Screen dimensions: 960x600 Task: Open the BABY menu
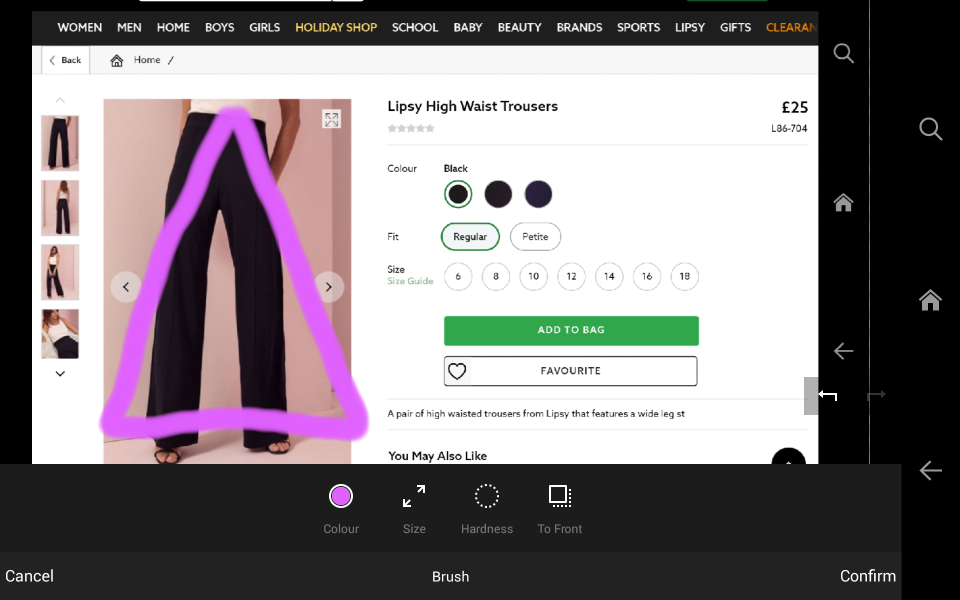click(468, 28)
